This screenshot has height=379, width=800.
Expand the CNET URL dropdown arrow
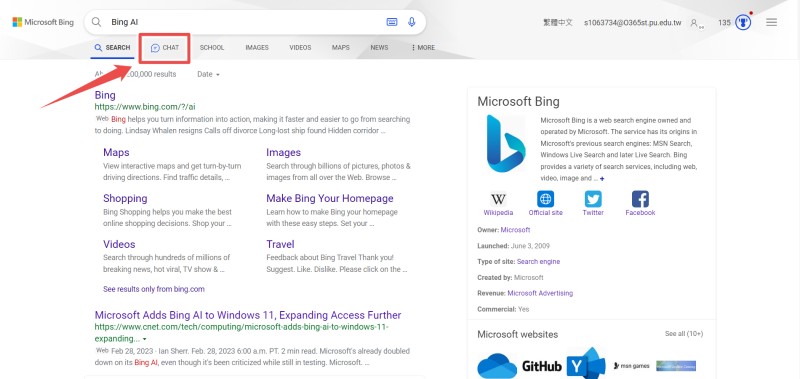144,339
